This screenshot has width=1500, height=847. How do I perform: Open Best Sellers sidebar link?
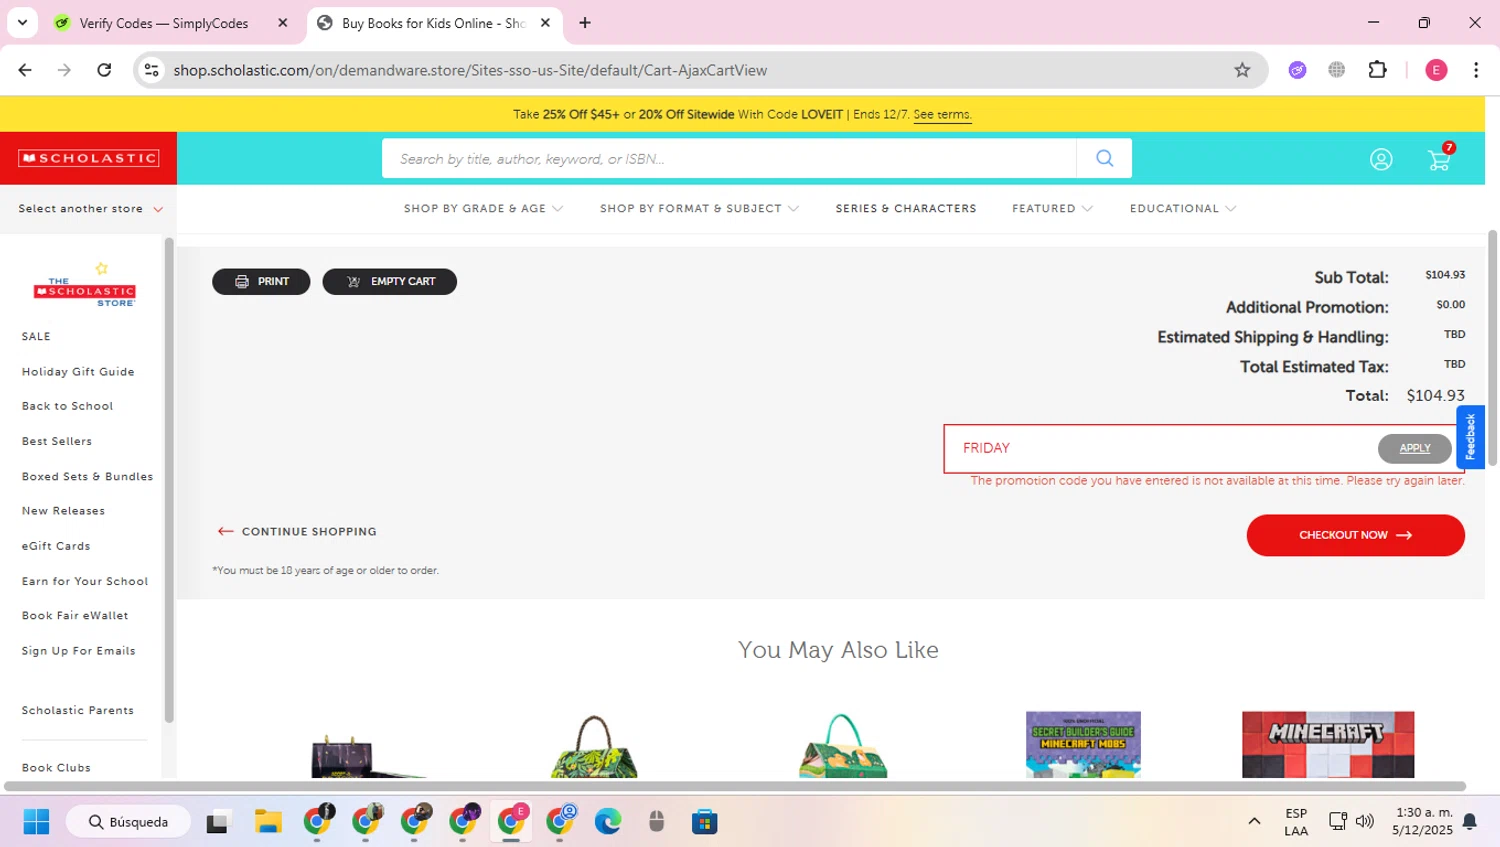(x=57, y=441)
